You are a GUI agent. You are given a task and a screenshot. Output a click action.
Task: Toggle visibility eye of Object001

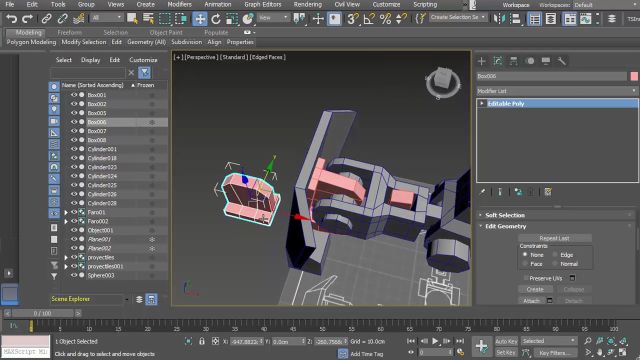point(74,230)
